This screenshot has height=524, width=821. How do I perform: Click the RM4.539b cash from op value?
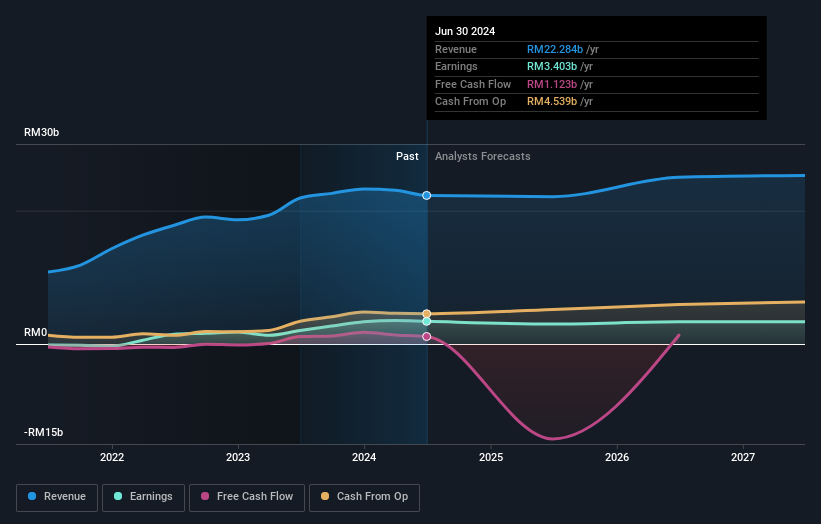(552, 102)
